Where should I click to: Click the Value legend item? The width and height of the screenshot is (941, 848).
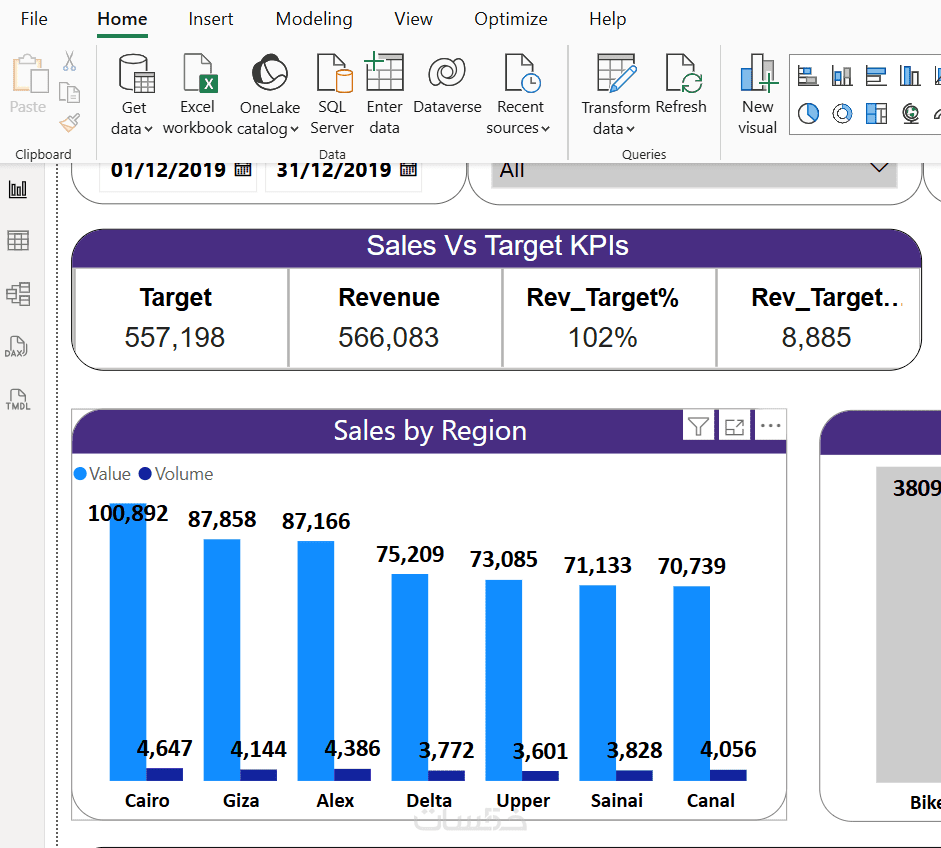click(102, 474)
